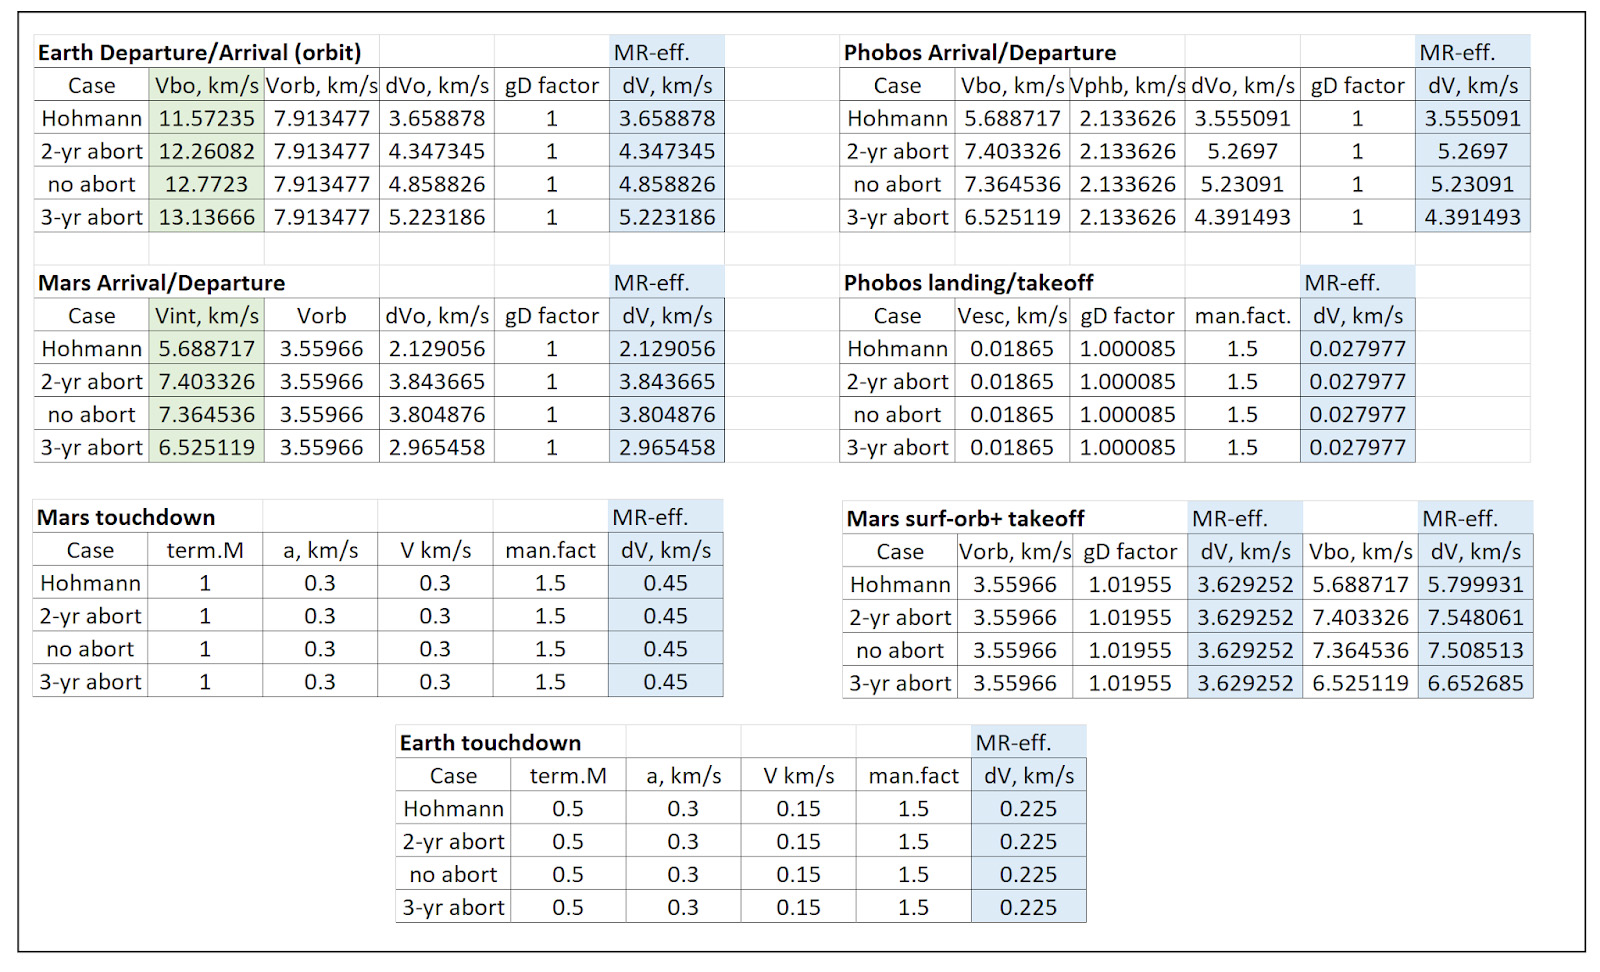Viewport: 1600px width, 972px height.
Task: Select the Earth touchdown table title
Action: [490, 743]
